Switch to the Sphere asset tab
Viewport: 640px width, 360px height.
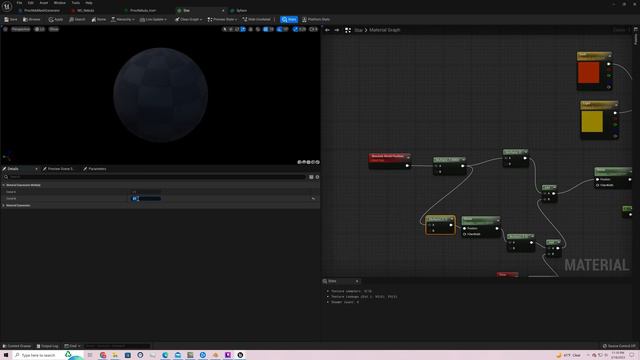coord(241,11)
